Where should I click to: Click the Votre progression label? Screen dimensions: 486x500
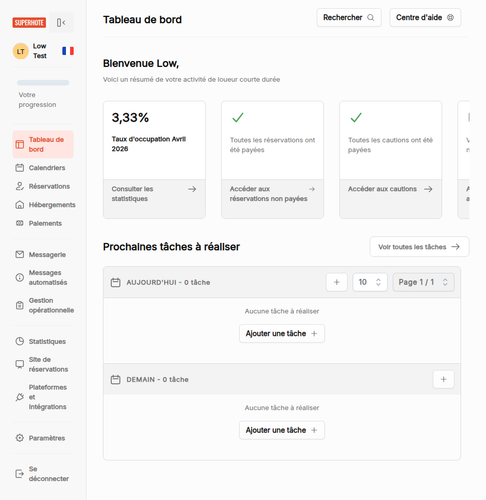pos(37,100)
